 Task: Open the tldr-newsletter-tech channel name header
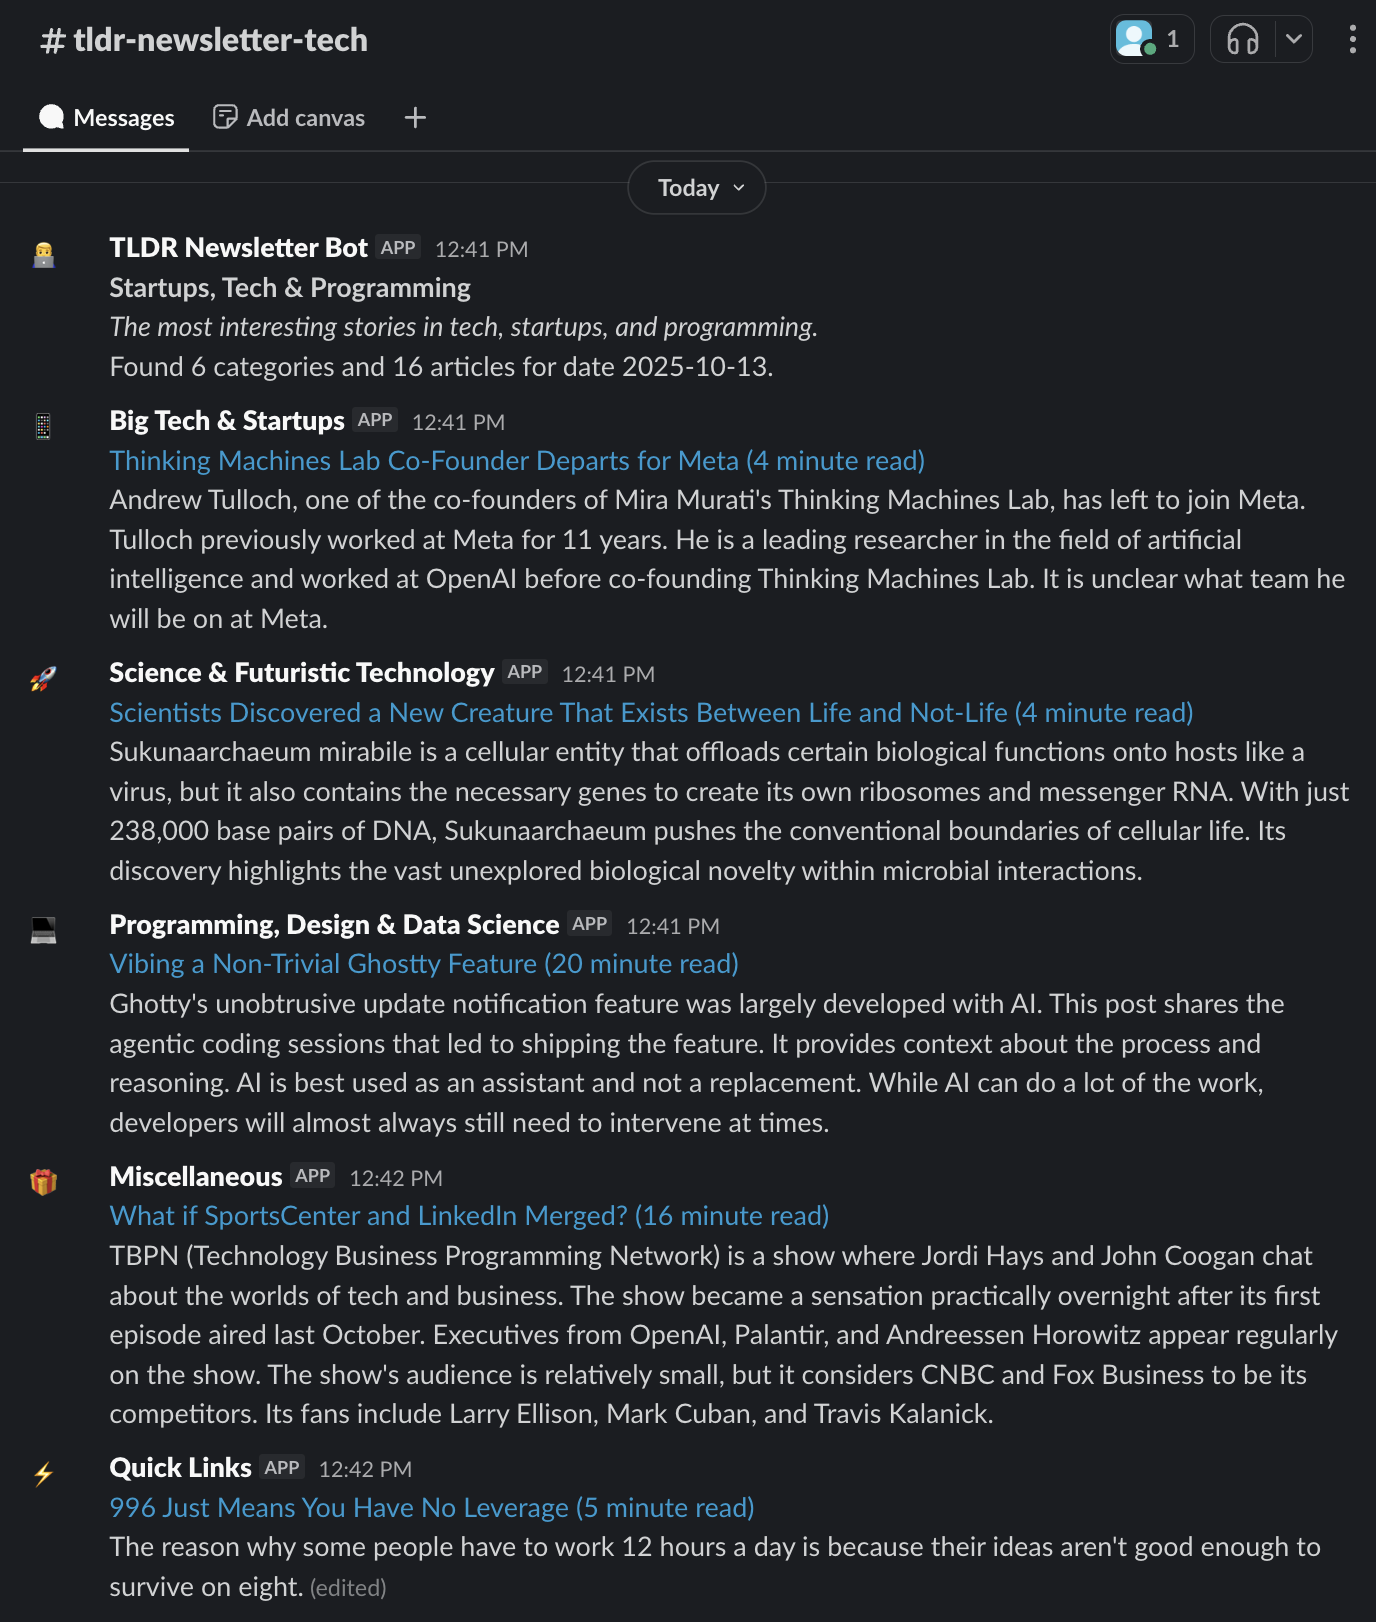(x=204, y=40)
